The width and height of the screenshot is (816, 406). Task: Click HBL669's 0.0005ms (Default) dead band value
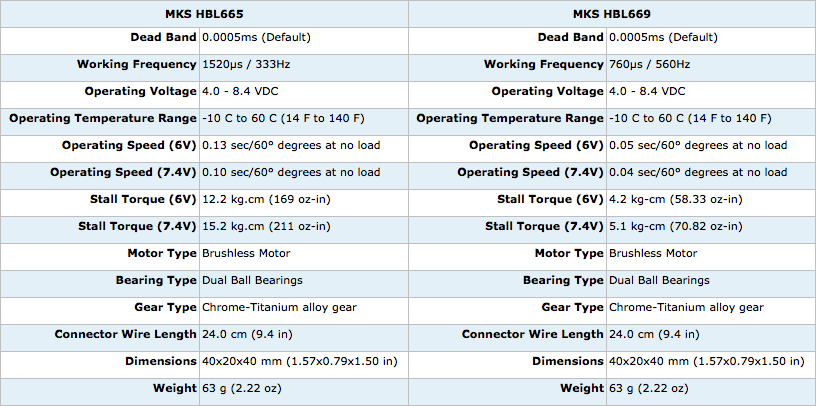pyautogui.click(x=664, y=37)
